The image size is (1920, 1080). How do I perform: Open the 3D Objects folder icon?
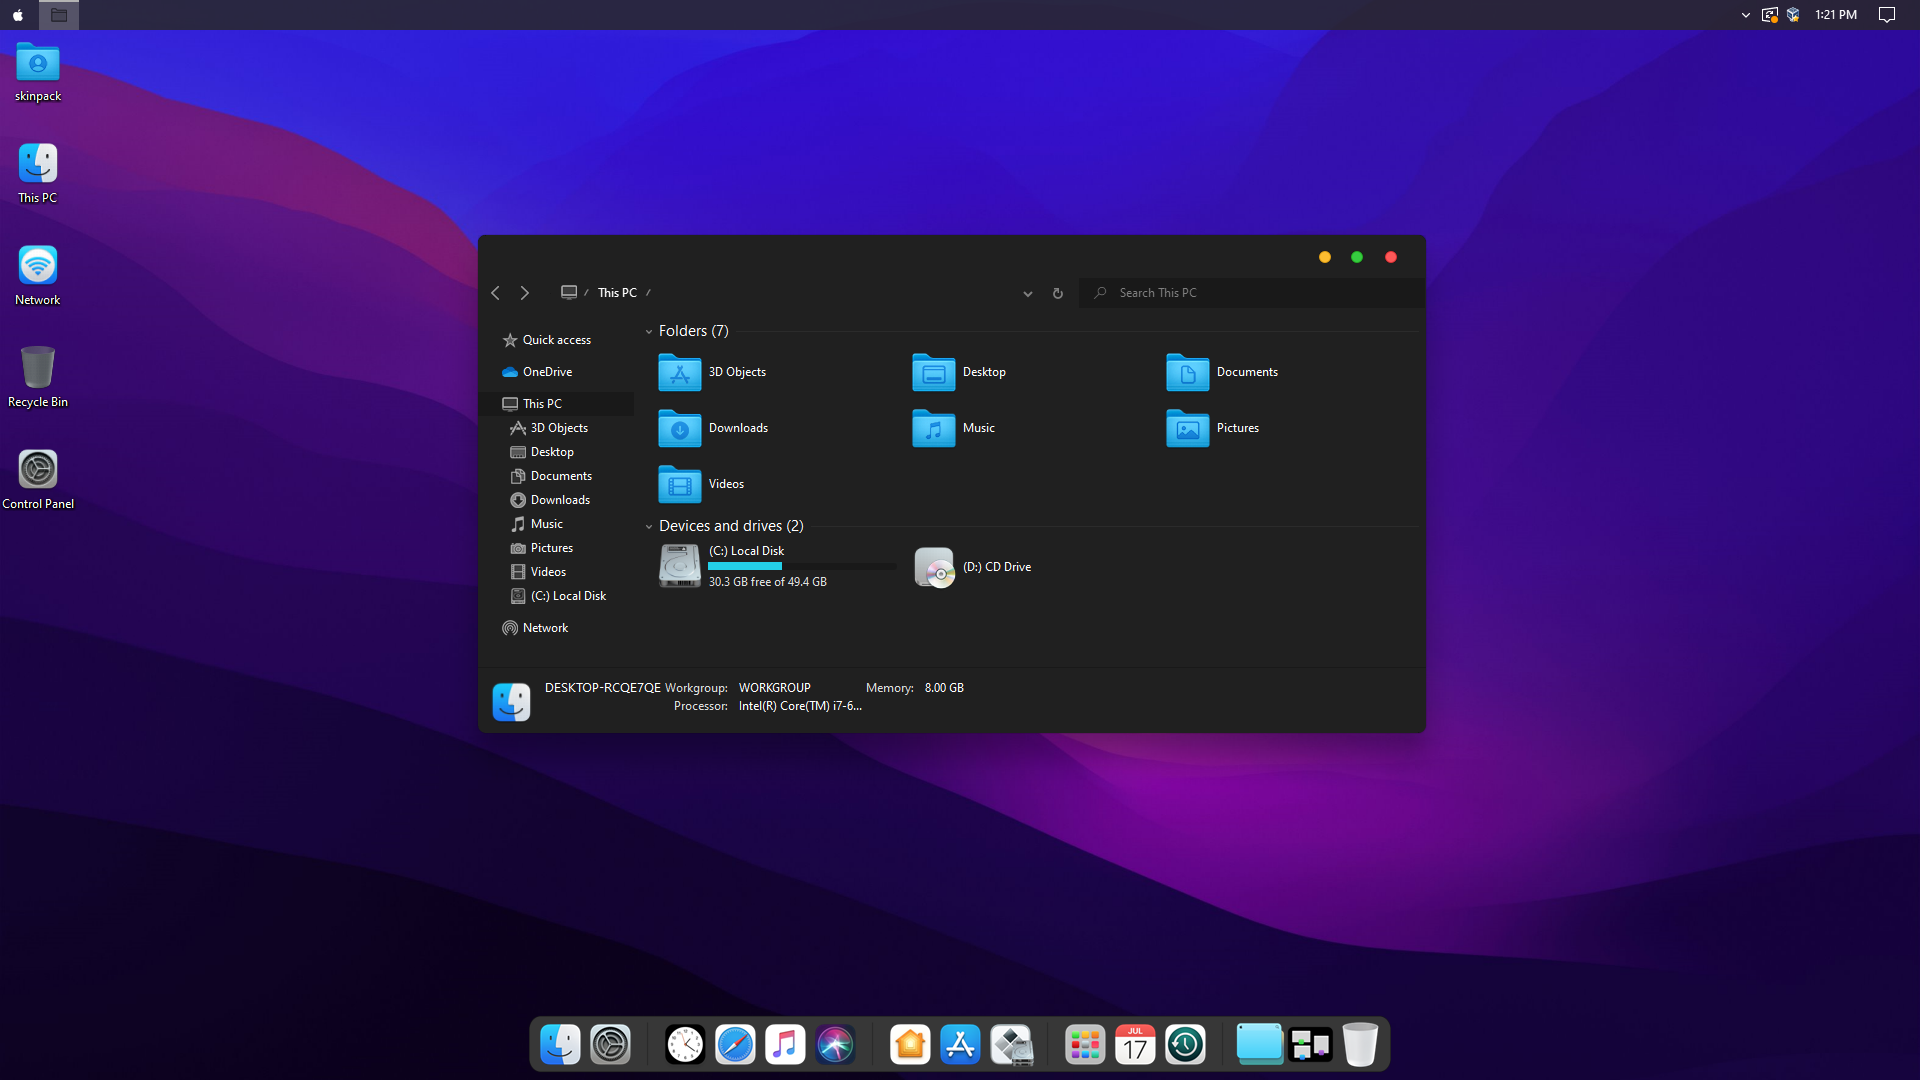[680, 372]
